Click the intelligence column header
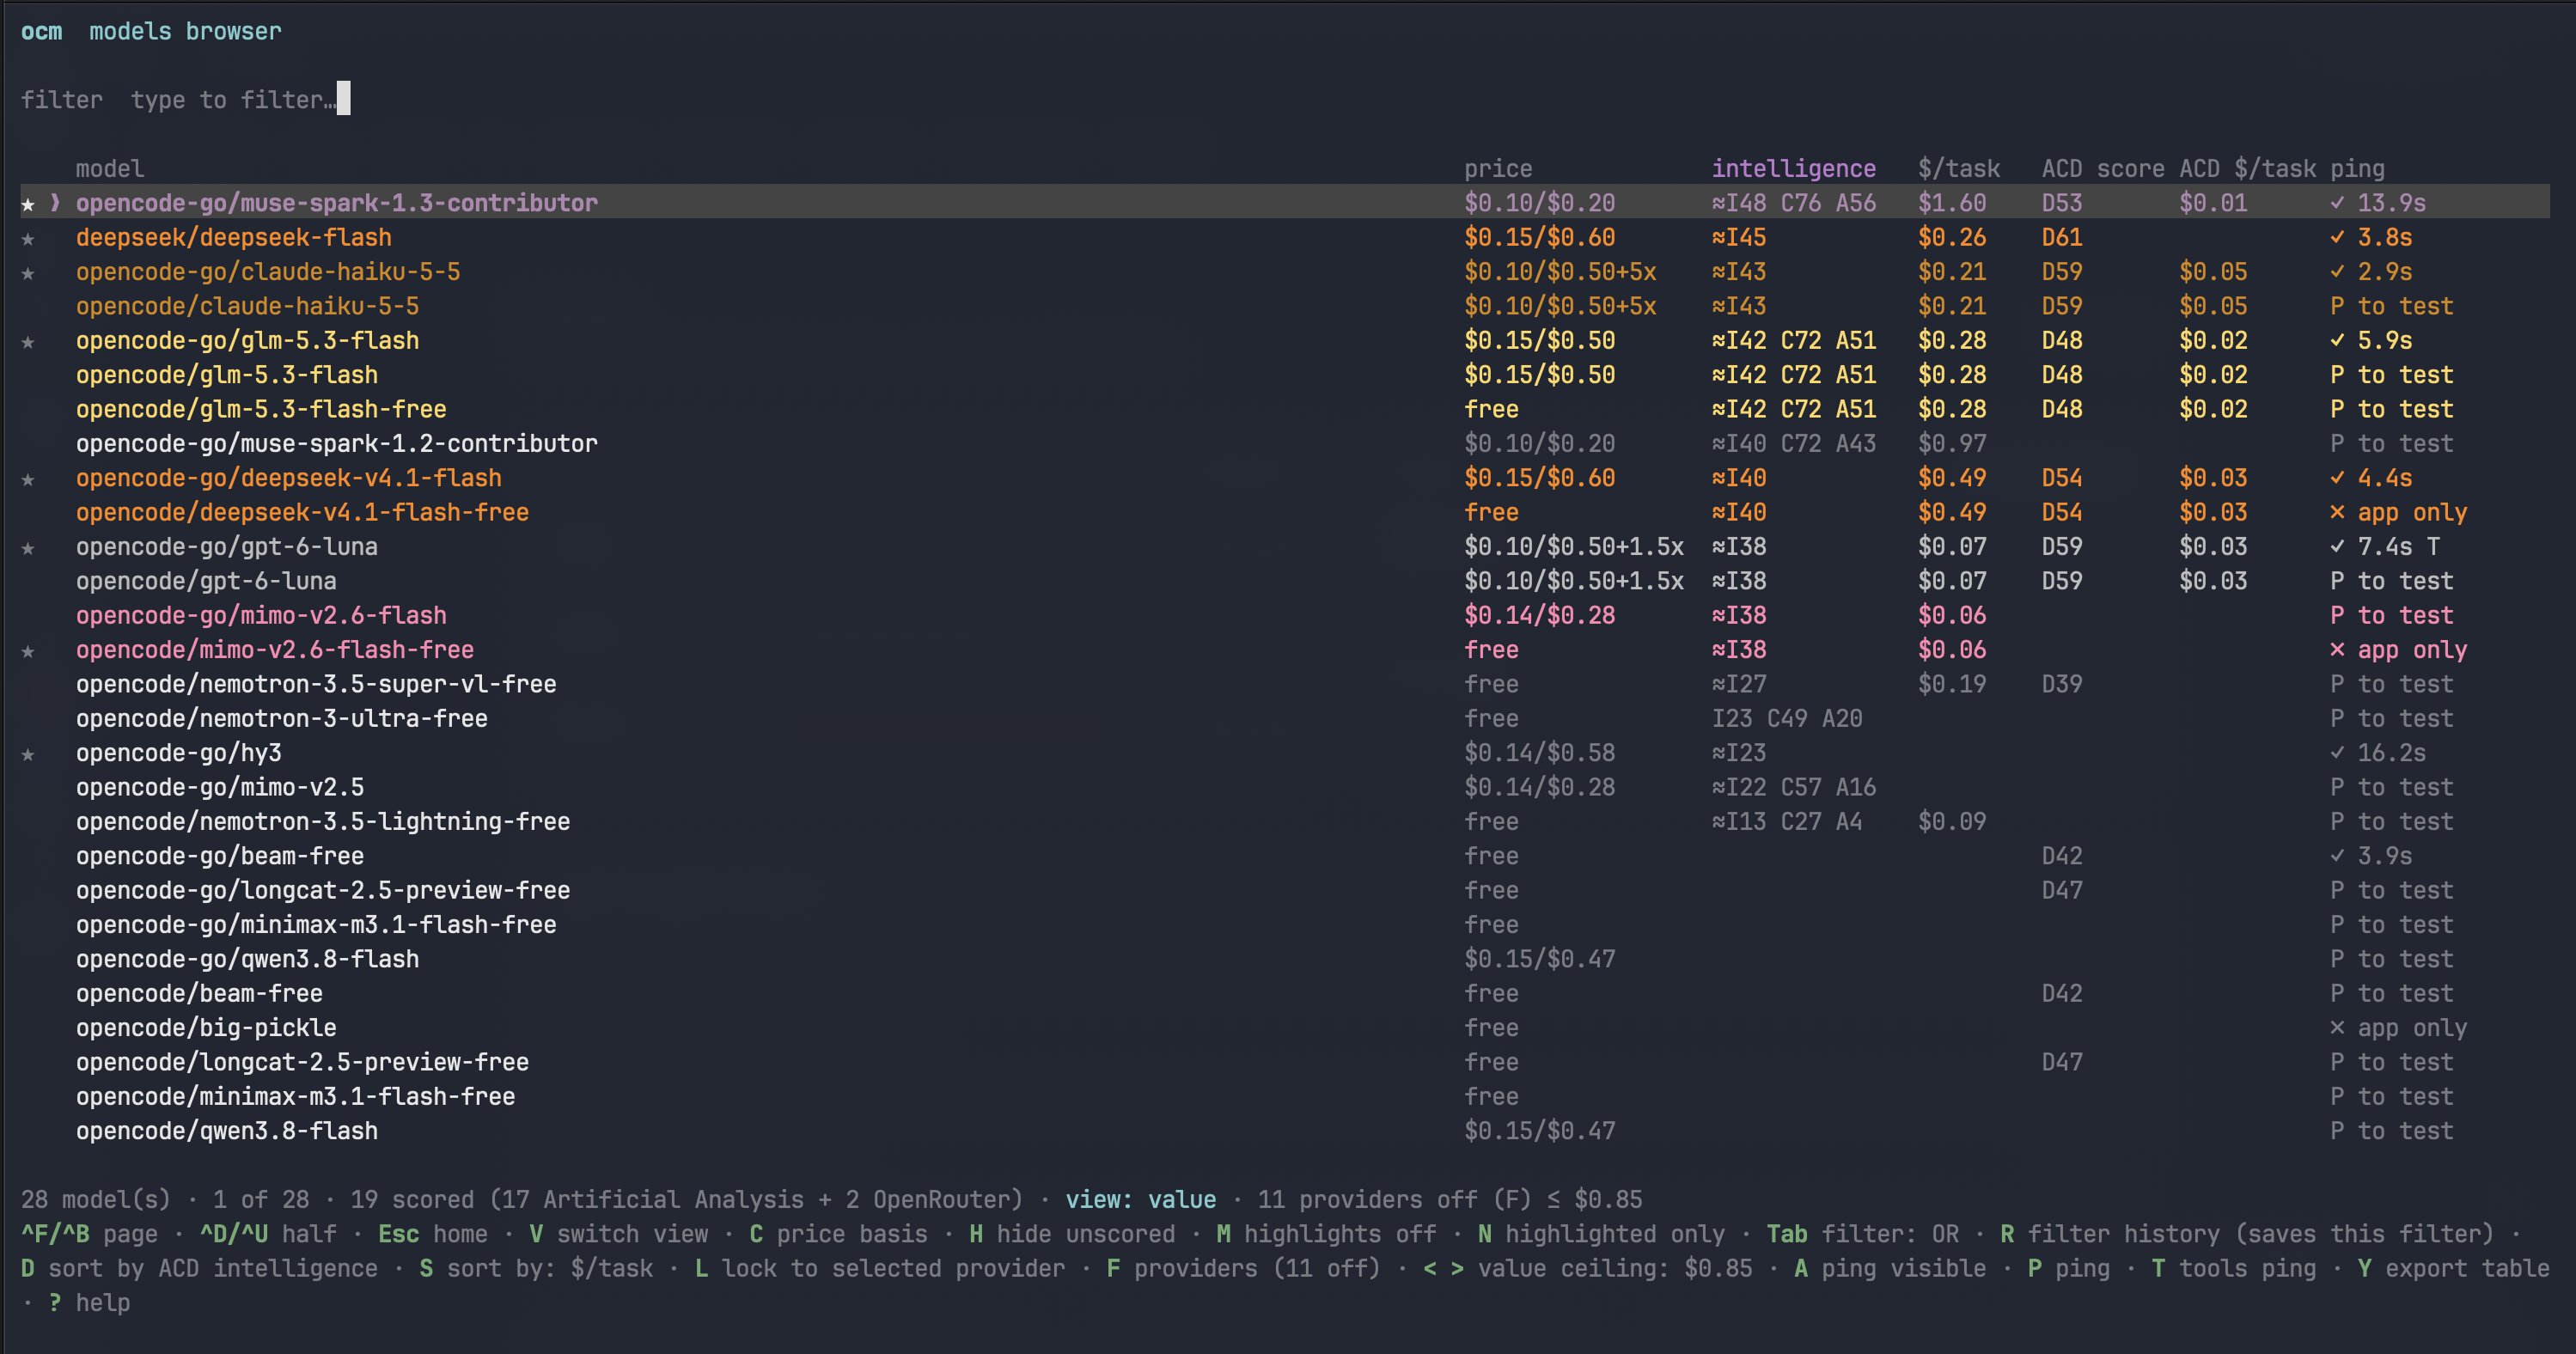Screen dimensions: 2576x1354 click(x=1793, y=168)
